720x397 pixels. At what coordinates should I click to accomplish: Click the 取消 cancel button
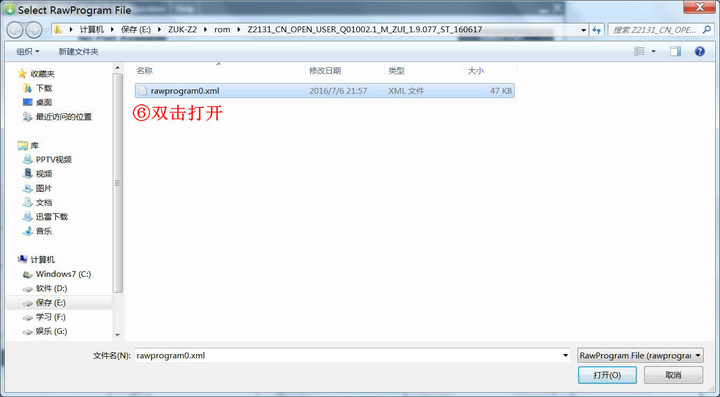click(x=673, y=375)
